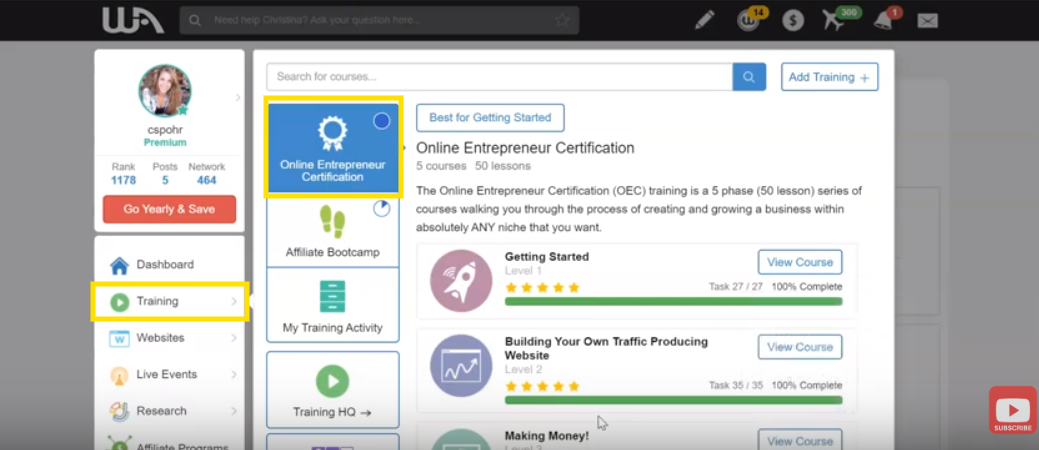This screenshot has height=450, width=1039.
Task: Click the Research sidebar icon
Action: click(119, 412)
